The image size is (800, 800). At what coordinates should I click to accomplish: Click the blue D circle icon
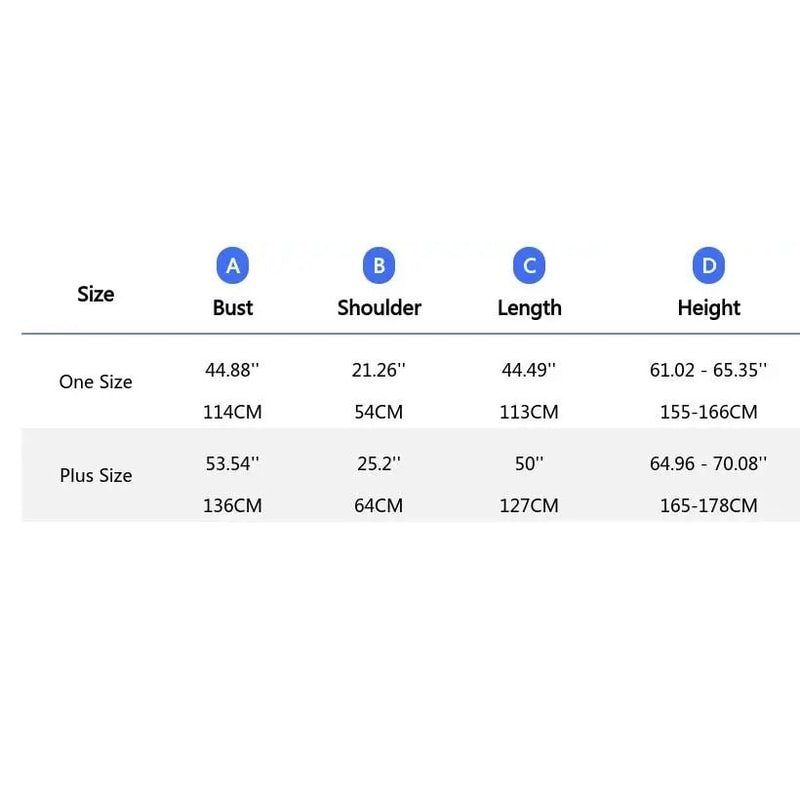(x=709, y=266)
